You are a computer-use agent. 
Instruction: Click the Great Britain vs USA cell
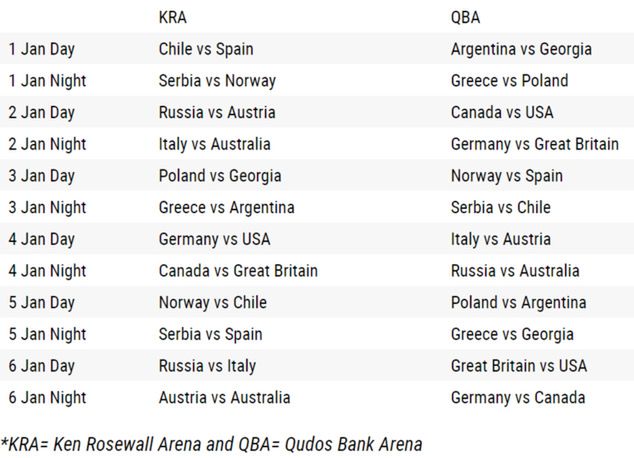tap(517, 366)
